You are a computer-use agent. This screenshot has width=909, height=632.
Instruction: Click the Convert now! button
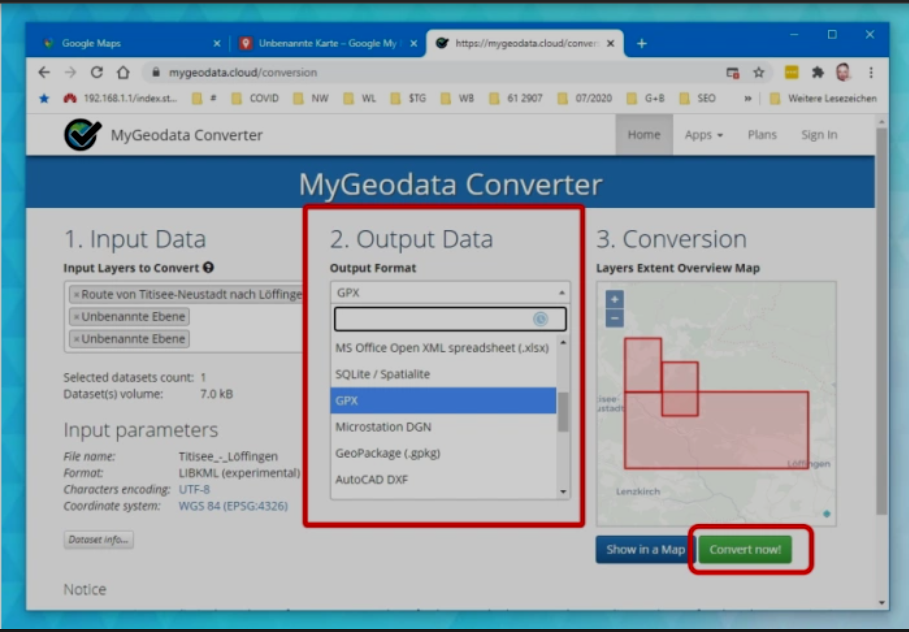pyautogui.click(x=745, y=549)
